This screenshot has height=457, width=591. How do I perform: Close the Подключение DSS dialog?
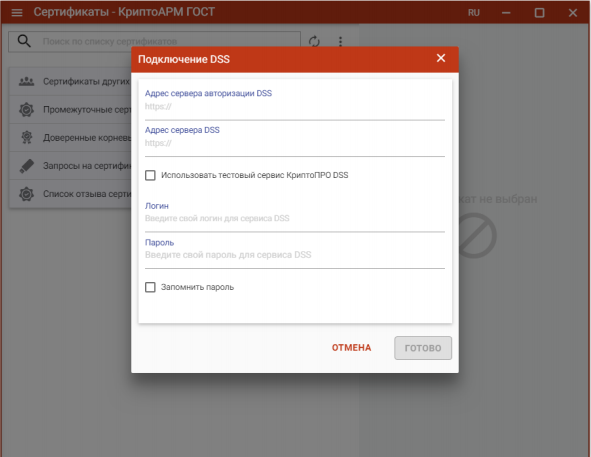(441, 58)
